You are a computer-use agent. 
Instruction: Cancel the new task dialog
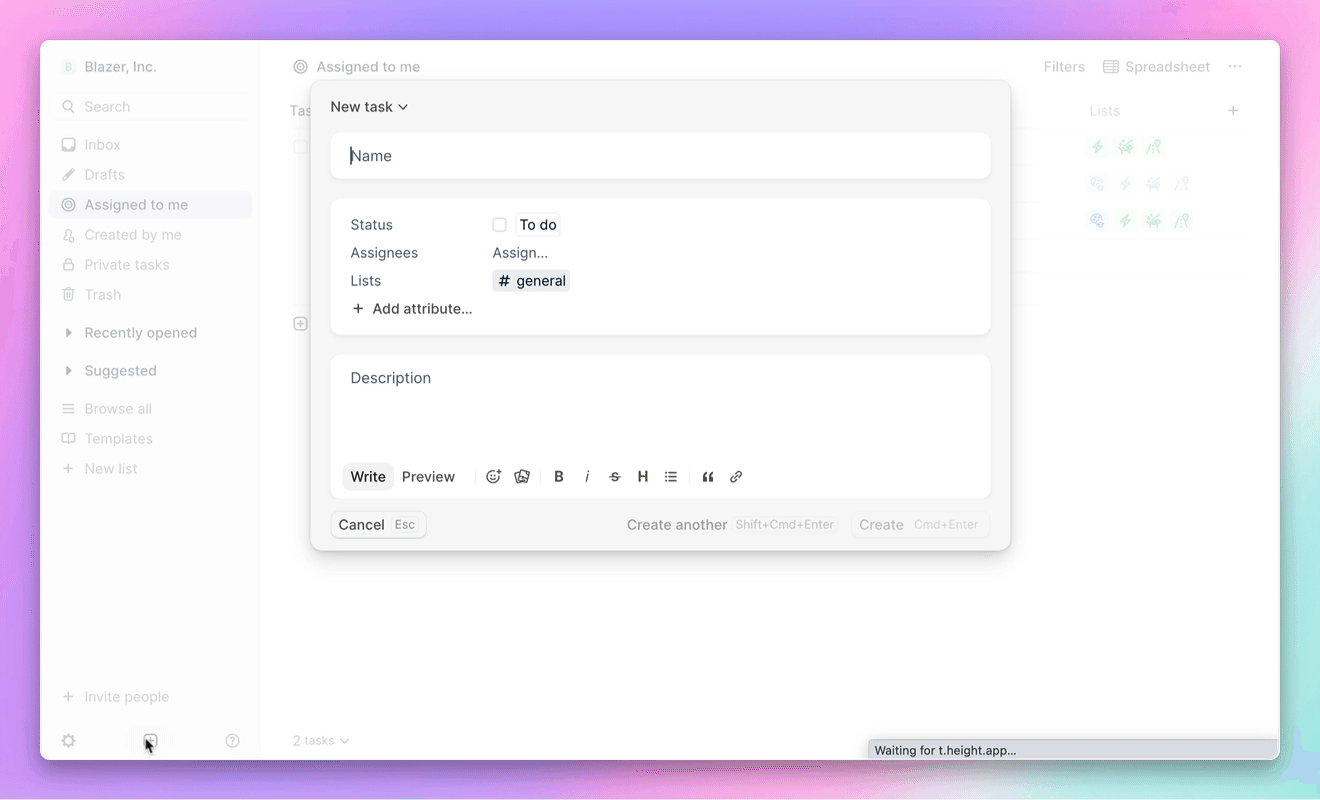tap(362, 524)
